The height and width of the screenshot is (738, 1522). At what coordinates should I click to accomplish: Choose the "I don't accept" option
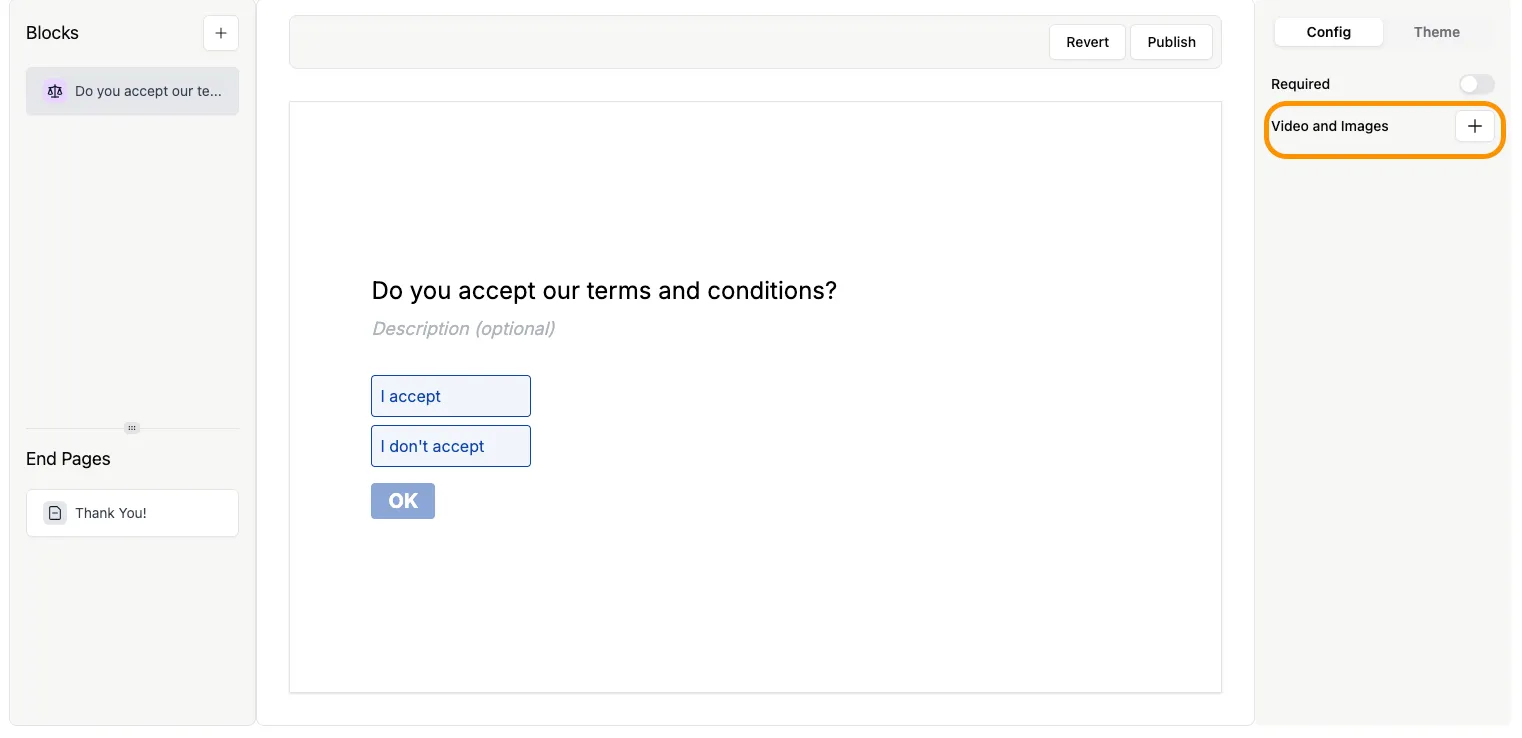(x=451, y=446)
